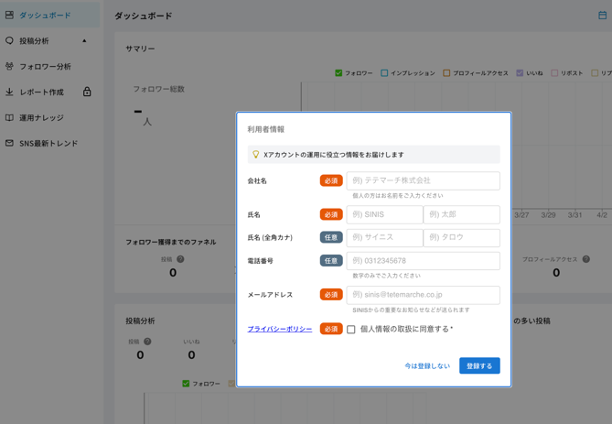Click the 登録する button
The image size is (612, 424).
(479, 366)
